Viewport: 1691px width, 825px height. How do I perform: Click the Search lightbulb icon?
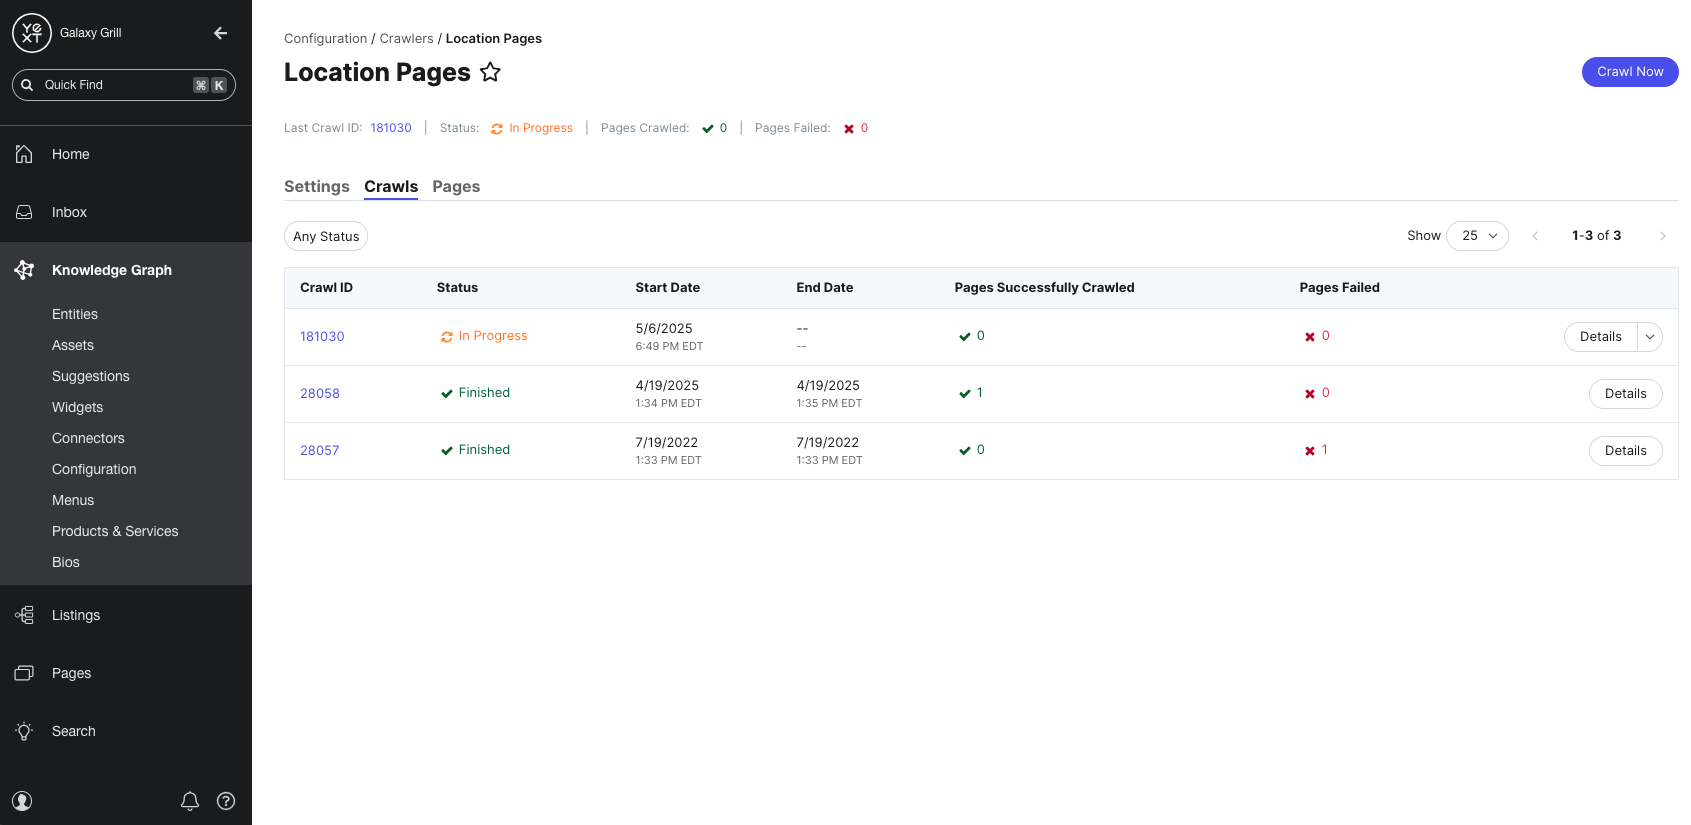point(24,731)
